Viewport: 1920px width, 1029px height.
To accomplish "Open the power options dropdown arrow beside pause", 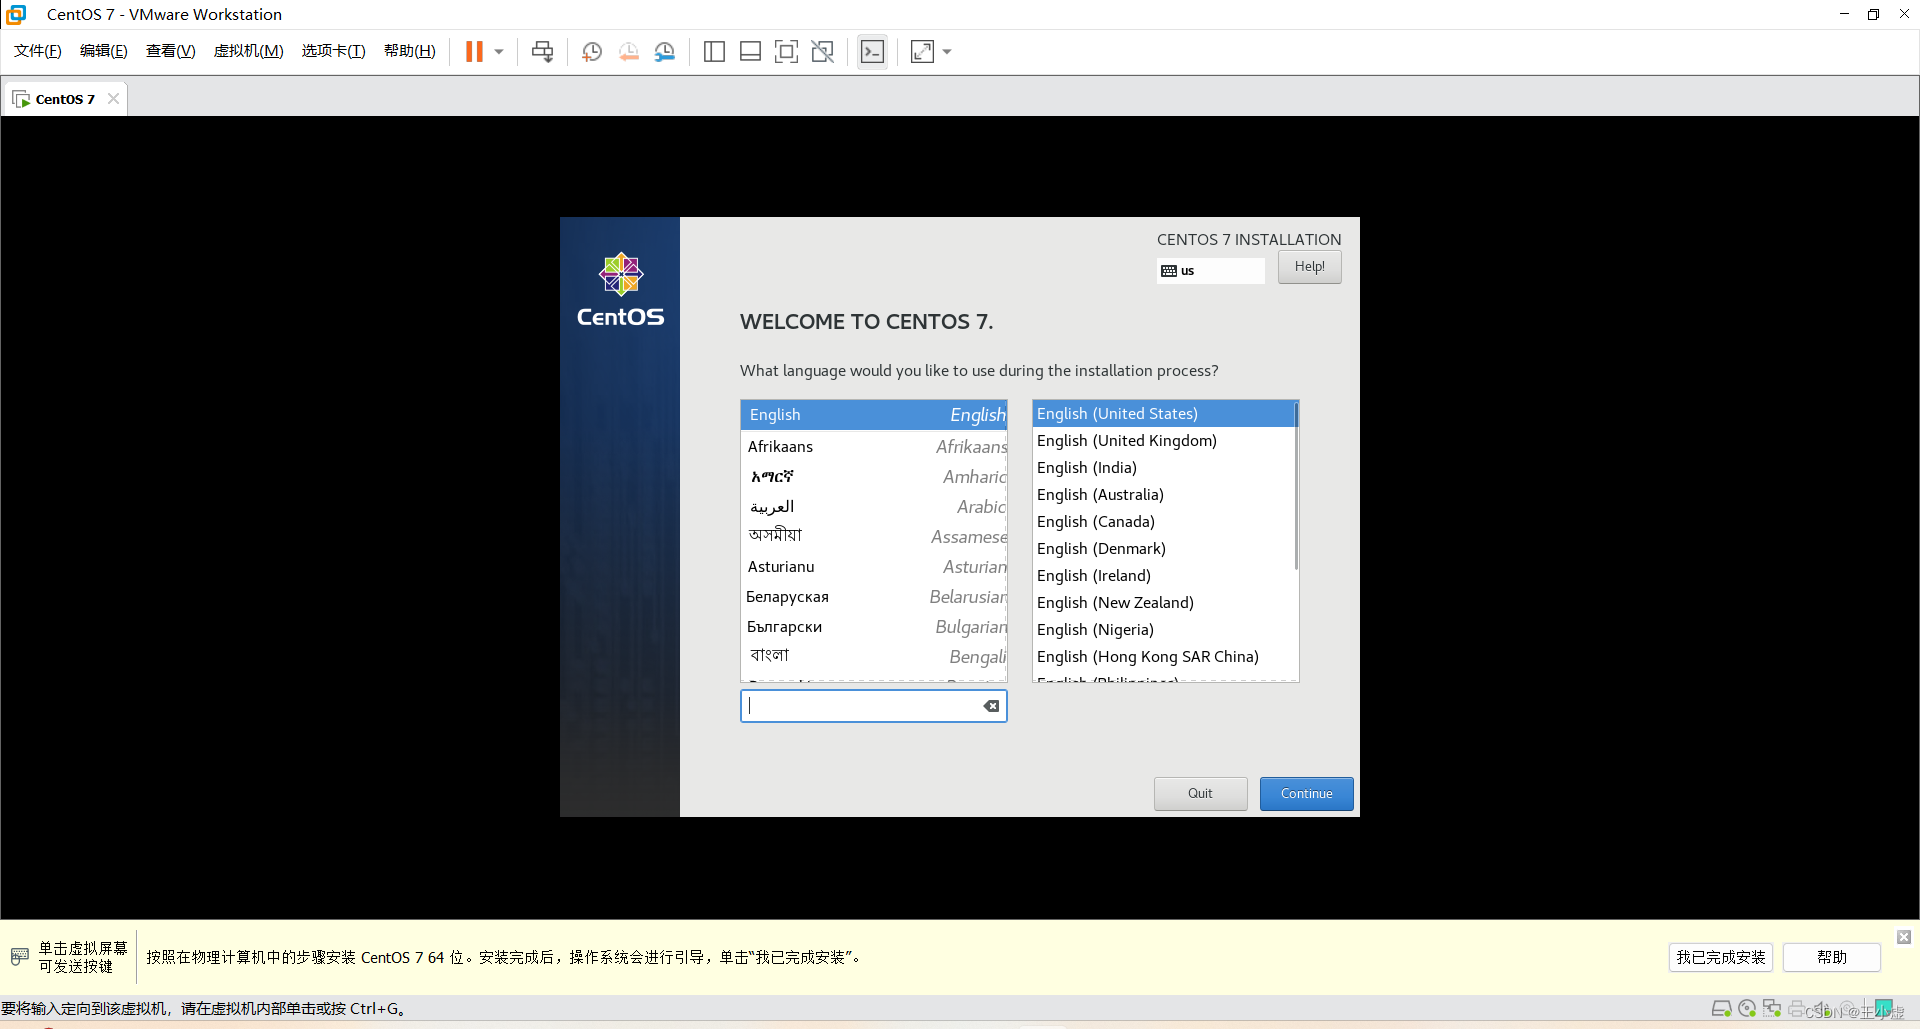I will point(499,52).
